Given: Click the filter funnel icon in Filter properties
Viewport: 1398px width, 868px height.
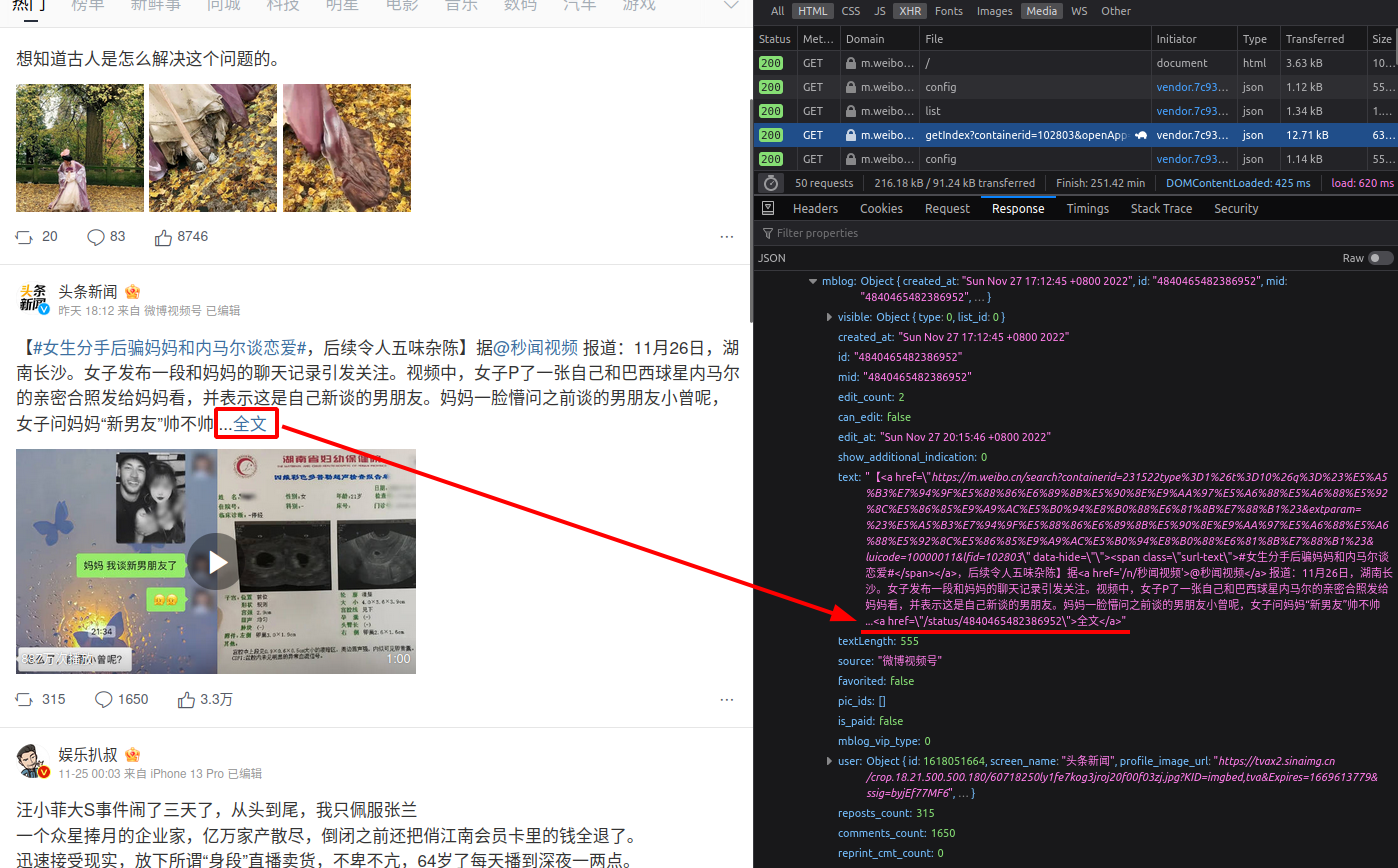Looking at the screenshot, I should pyautogui.click(x=768, y=233).
